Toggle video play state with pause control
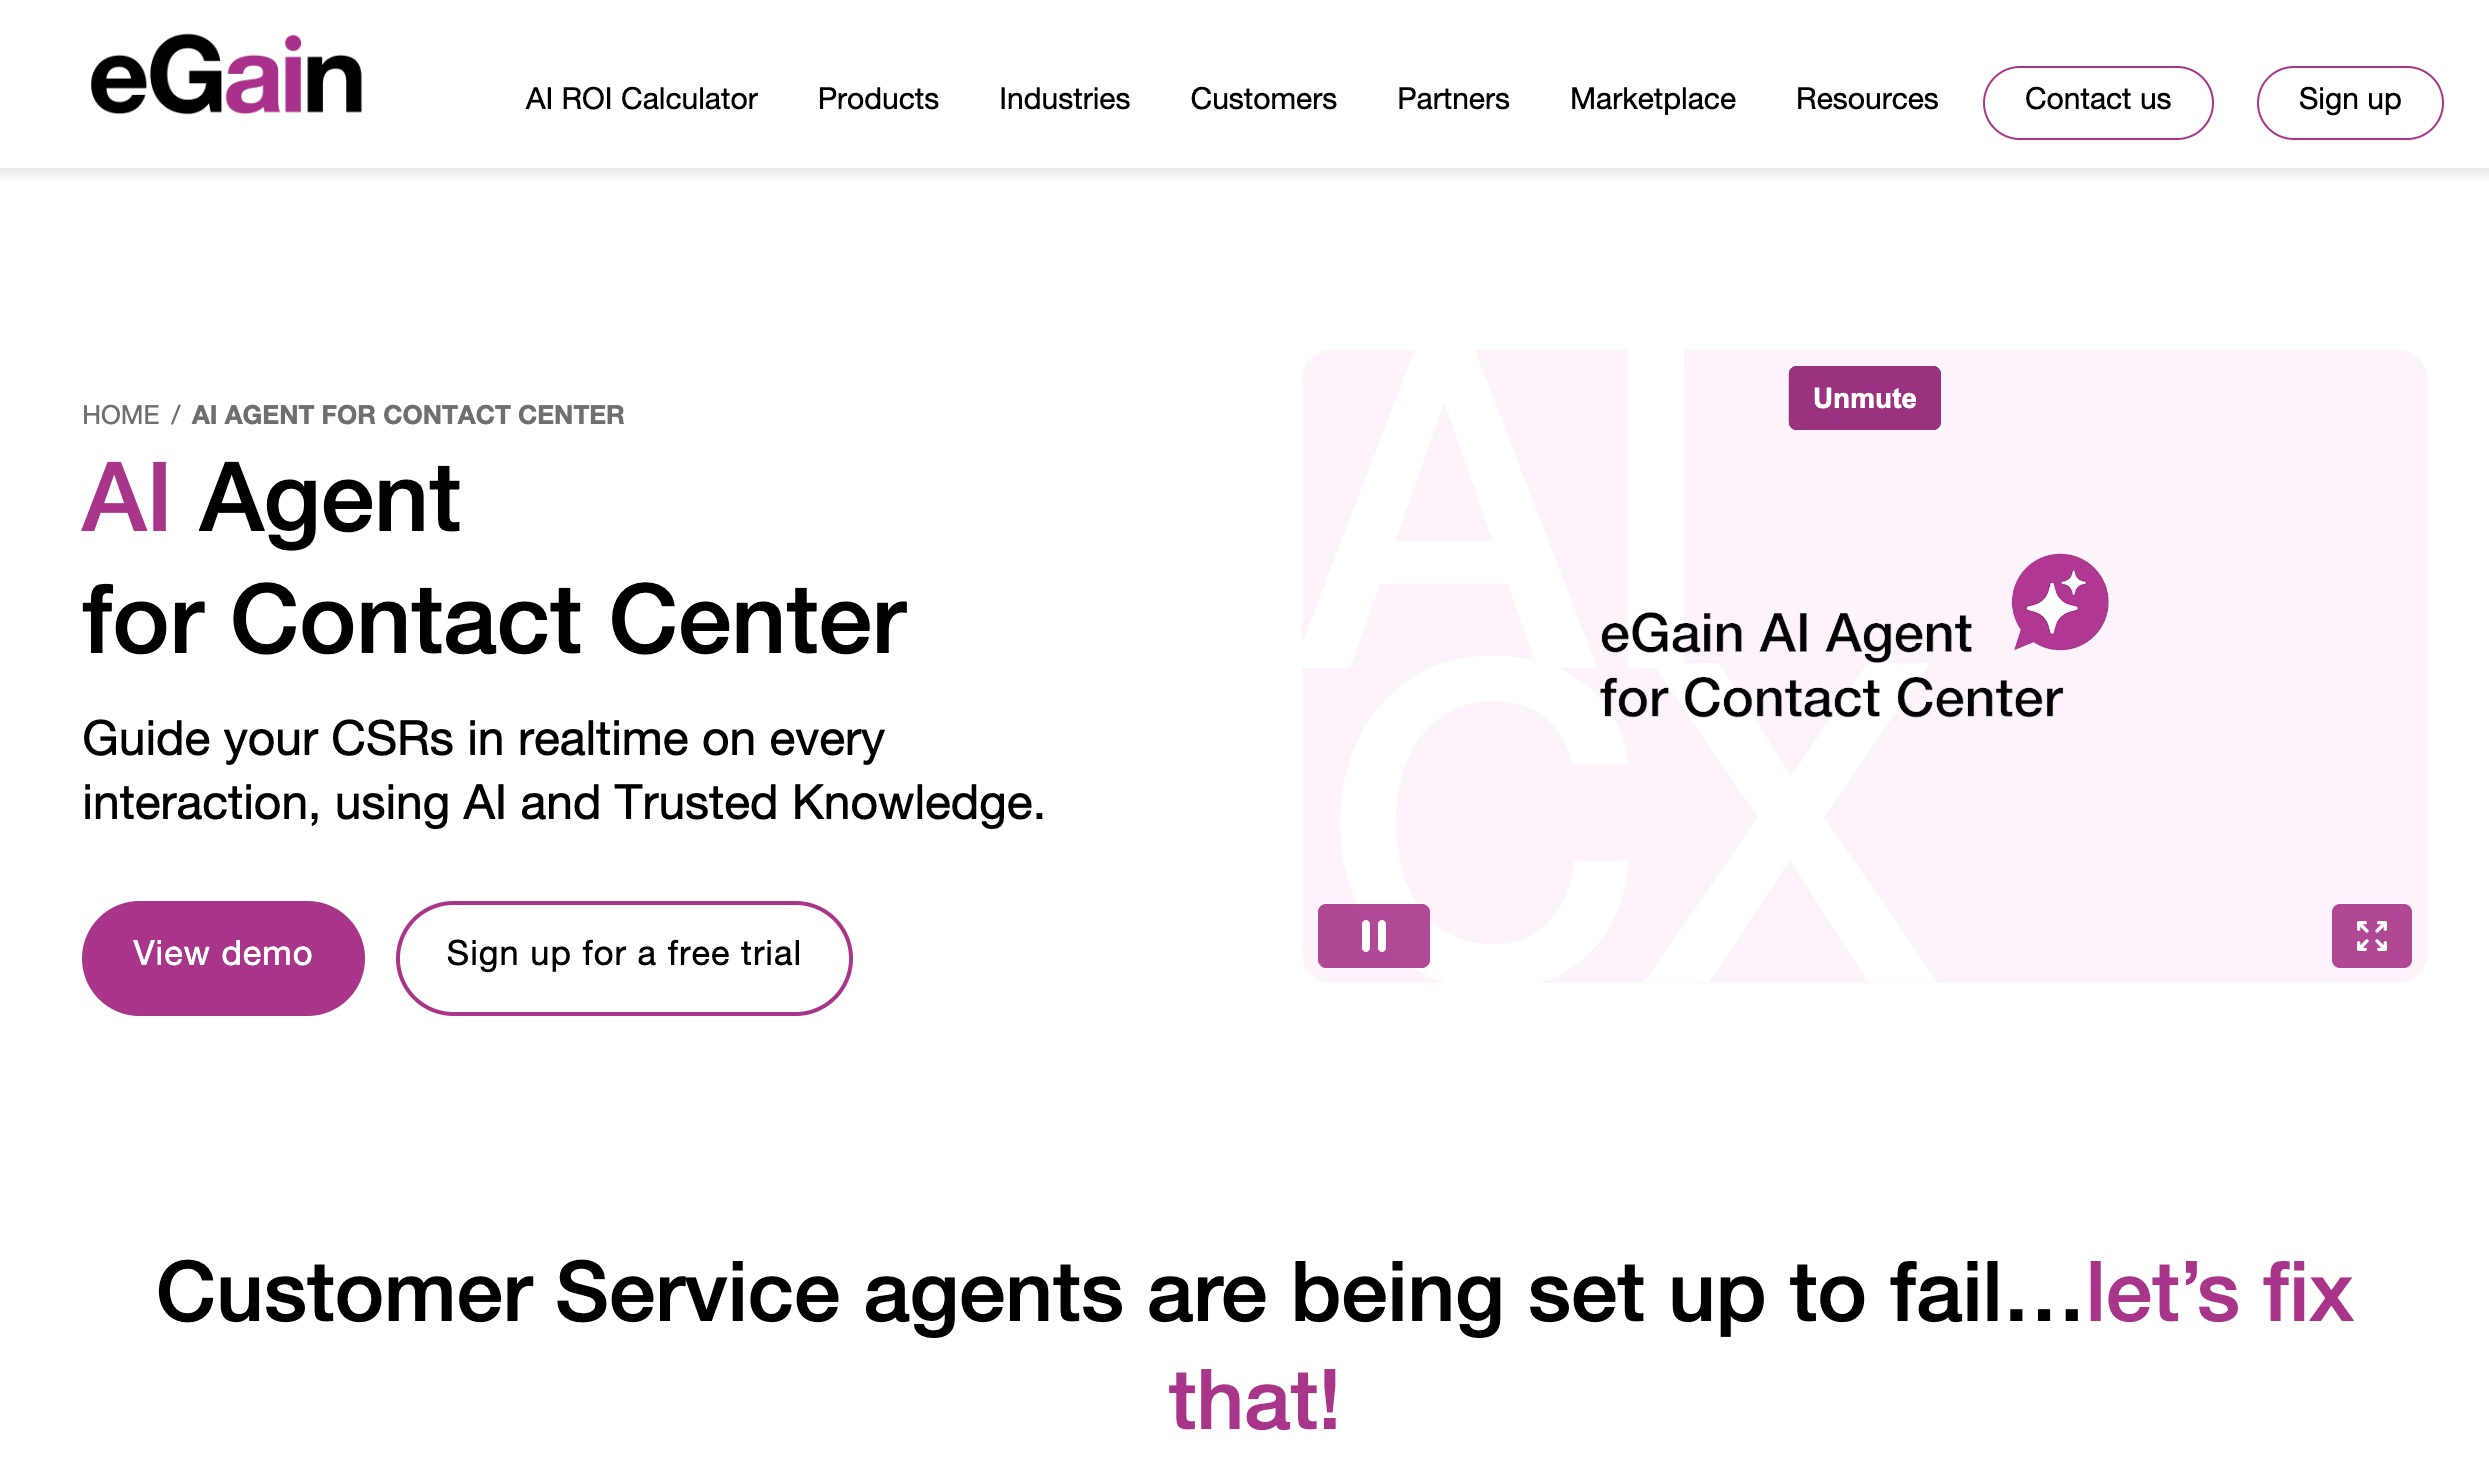The image size is (2489, 1472). [1372, 934]
